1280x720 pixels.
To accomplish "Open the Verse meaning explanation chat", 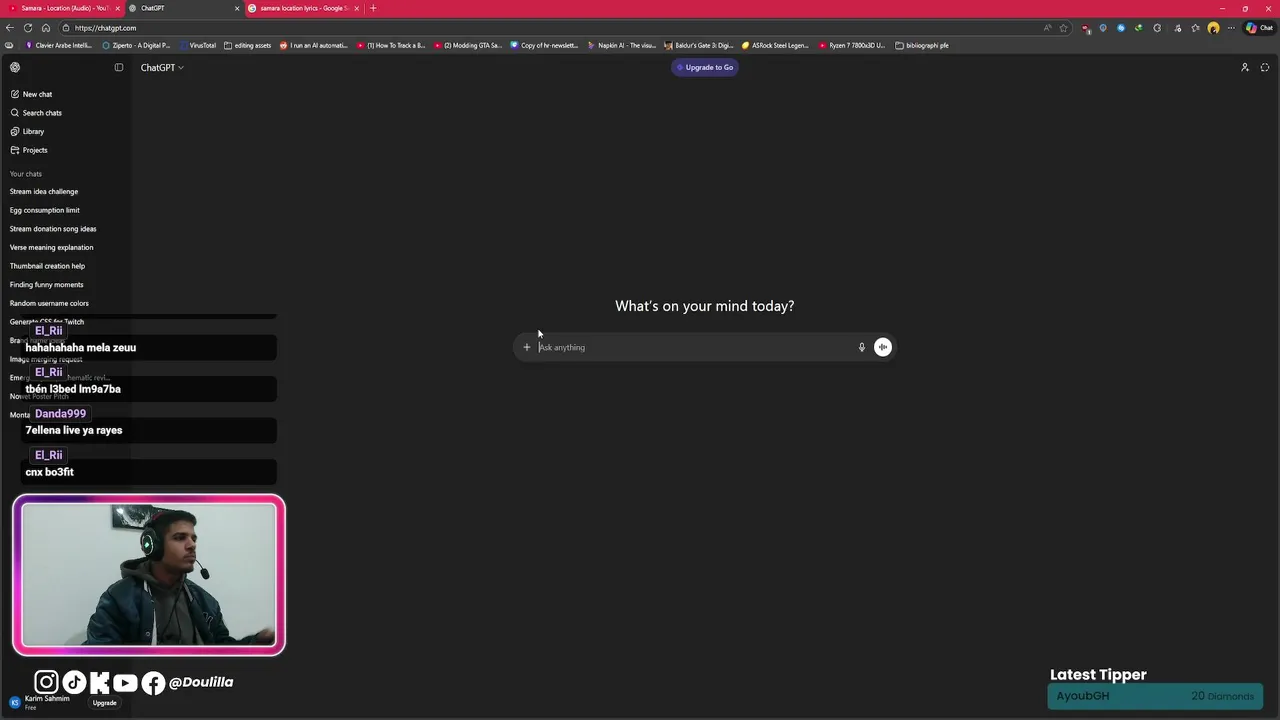I will click(x=51, y=247).
